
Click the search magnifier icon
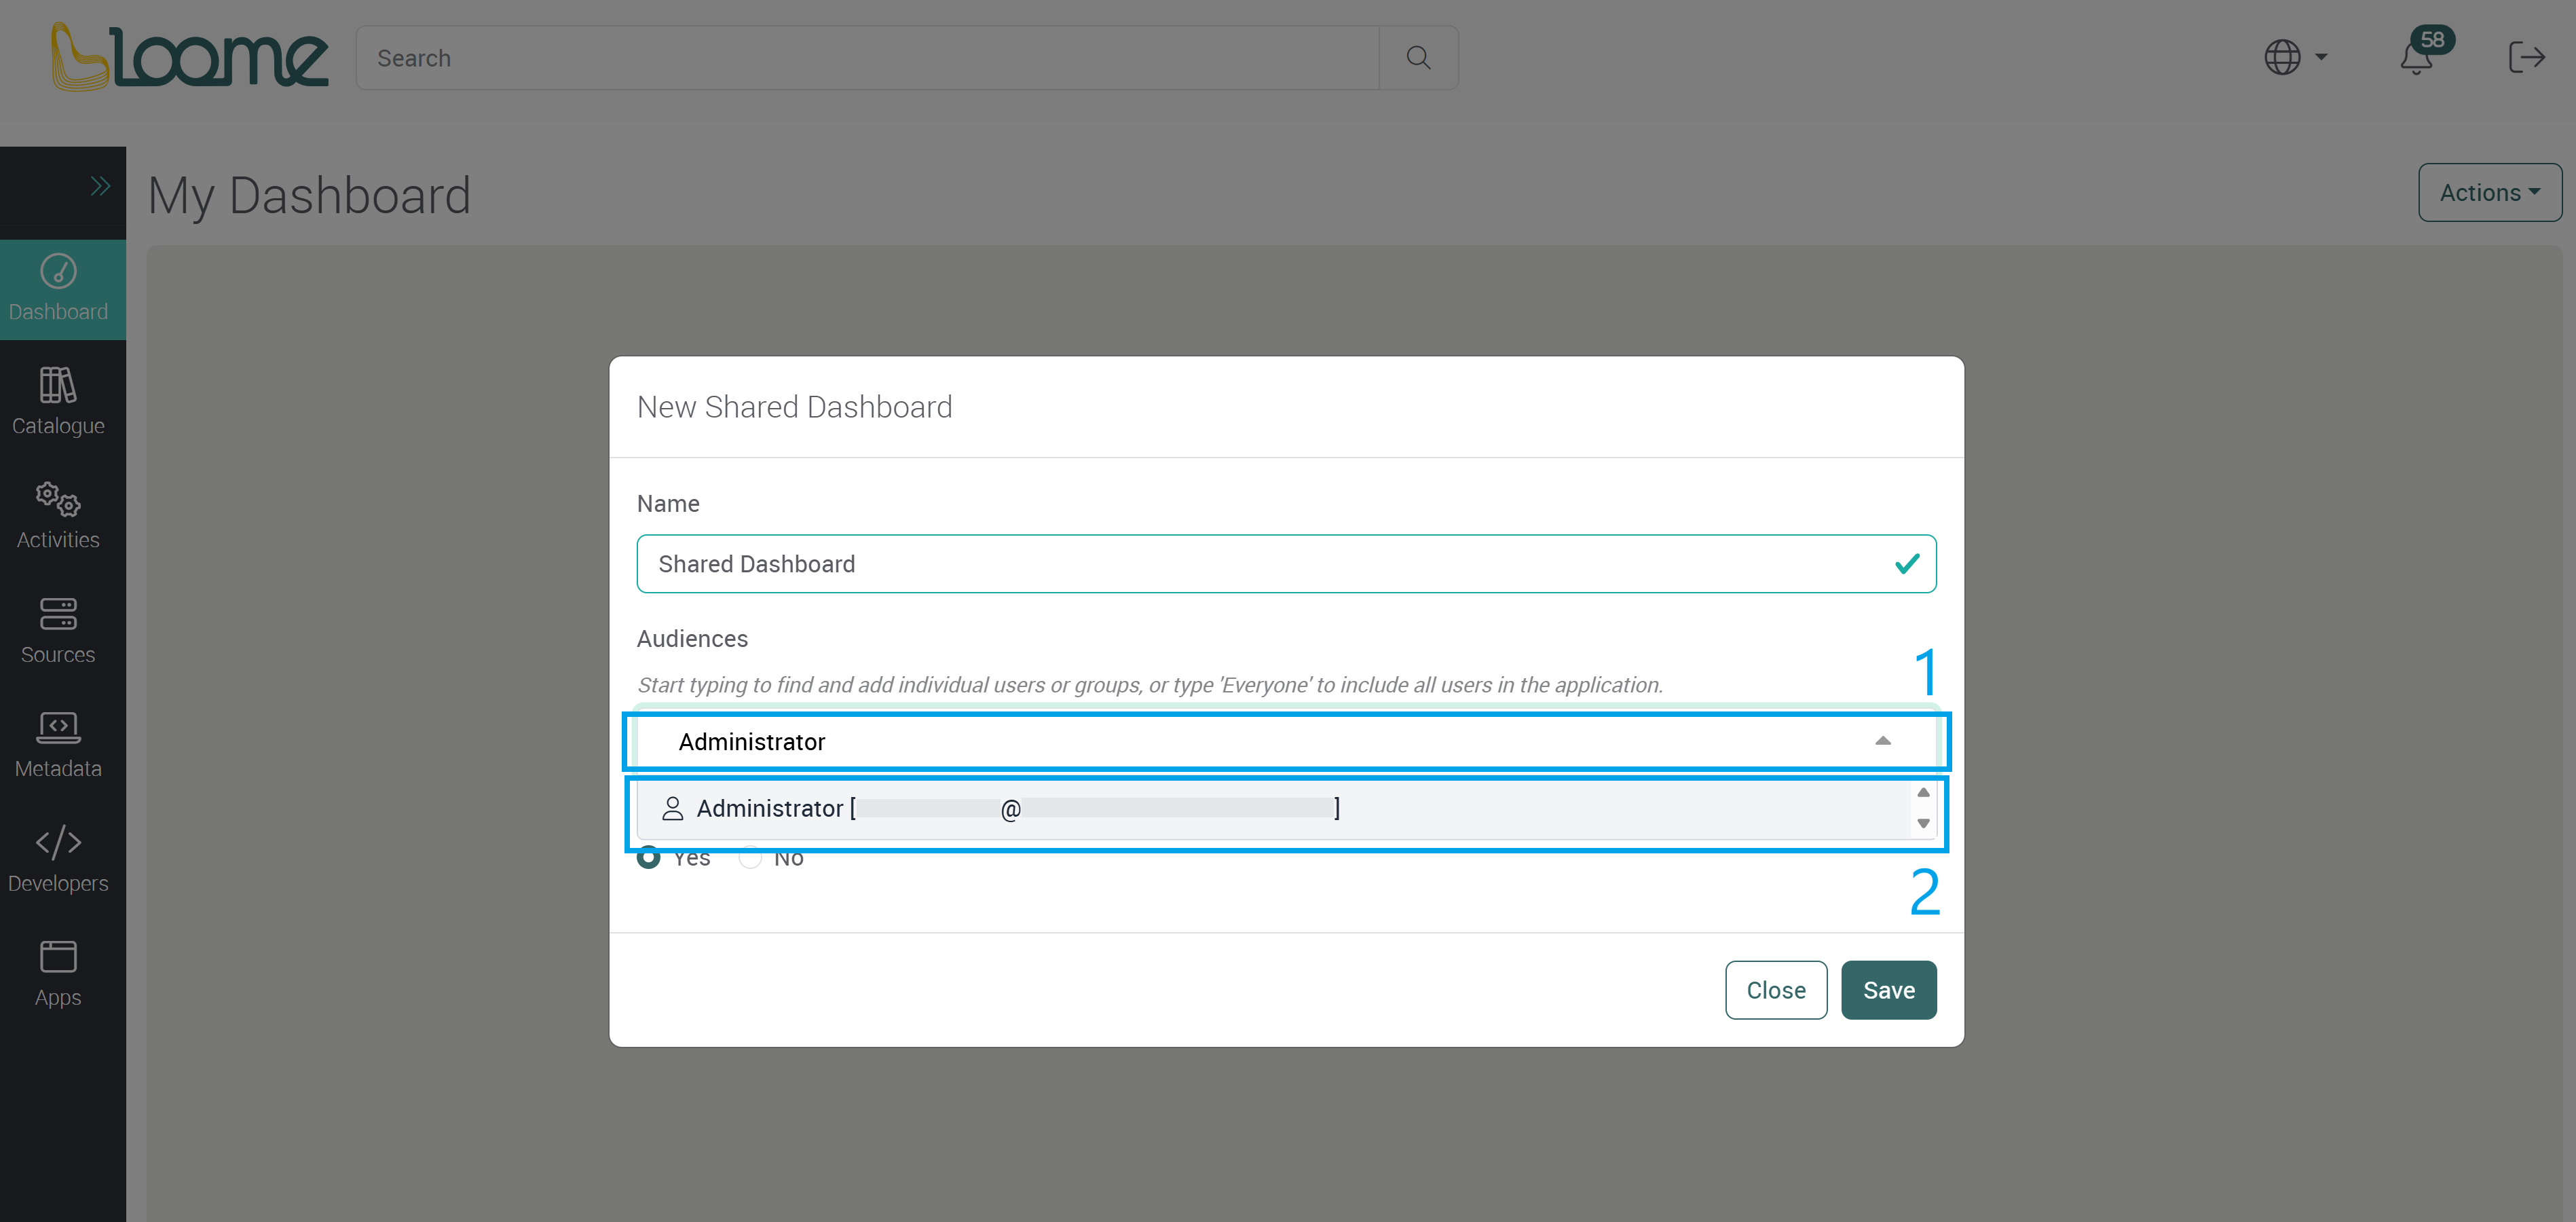tap(1418, 58)
